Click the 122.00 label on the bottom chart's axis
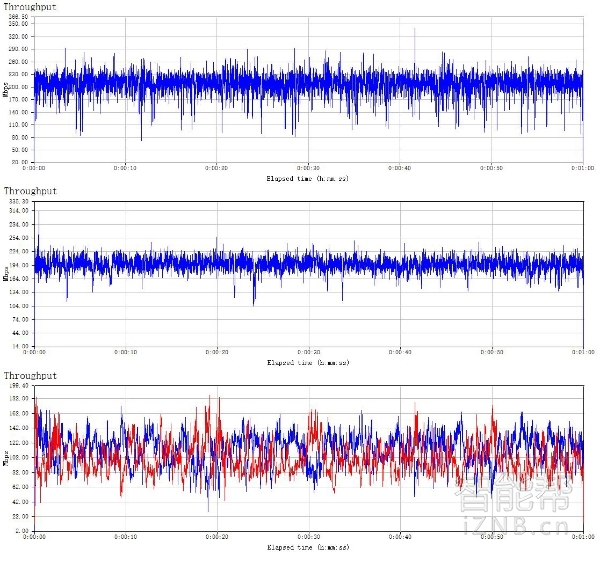 (18, 443)
